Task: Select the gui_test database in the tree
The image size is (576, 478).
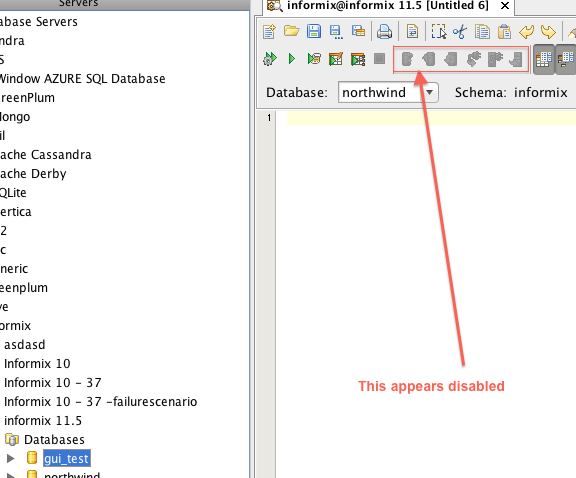Action: pyautogui.click(x=66, y=459)
